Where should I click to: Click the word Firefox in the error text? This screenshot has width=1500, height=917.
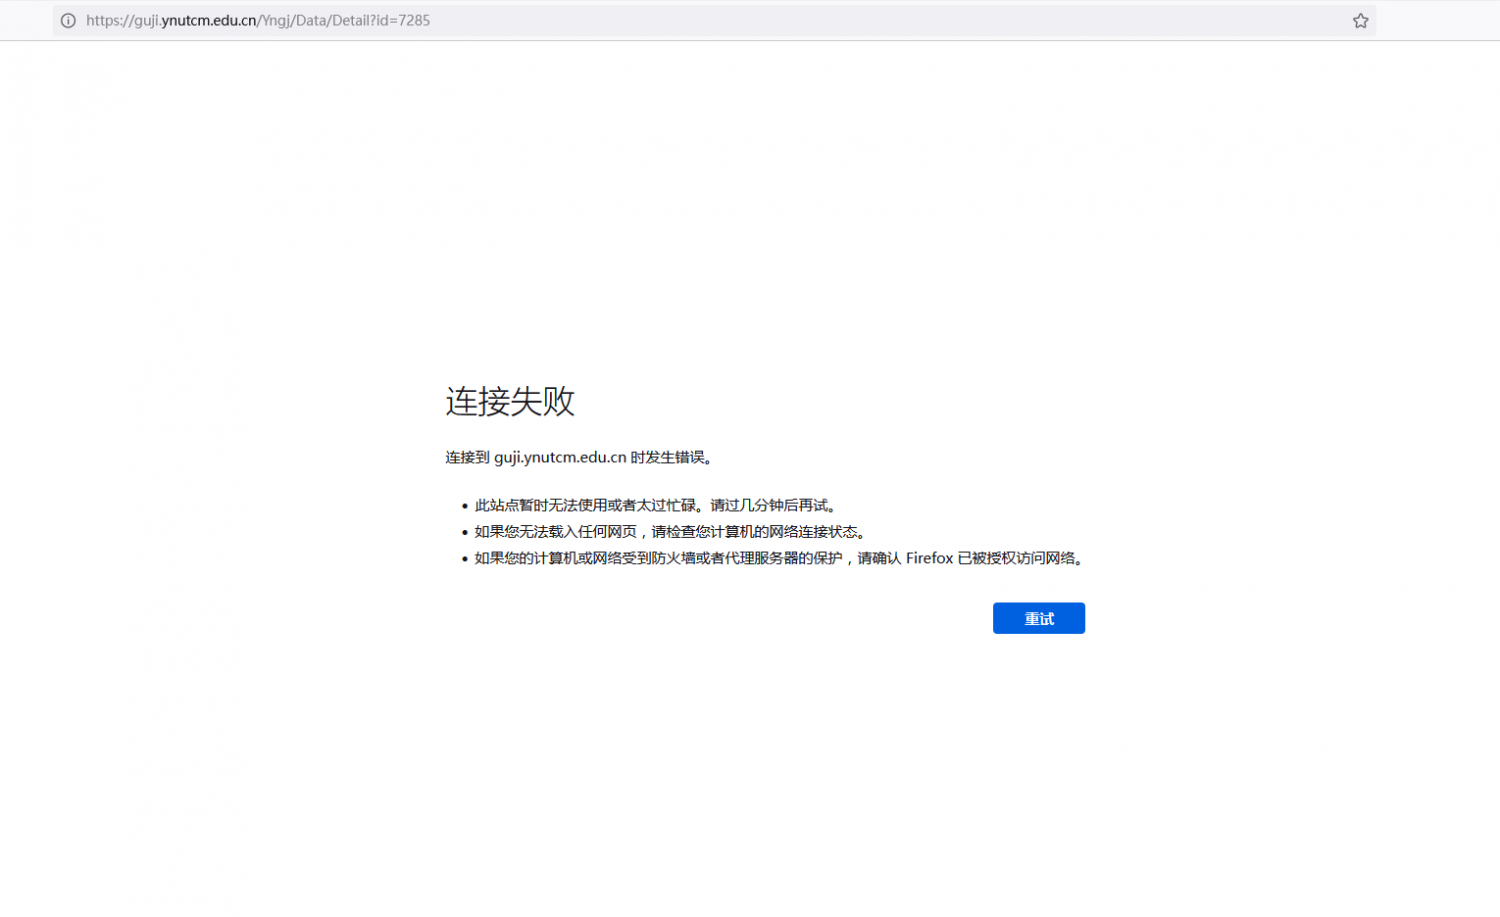click(929, 558)
